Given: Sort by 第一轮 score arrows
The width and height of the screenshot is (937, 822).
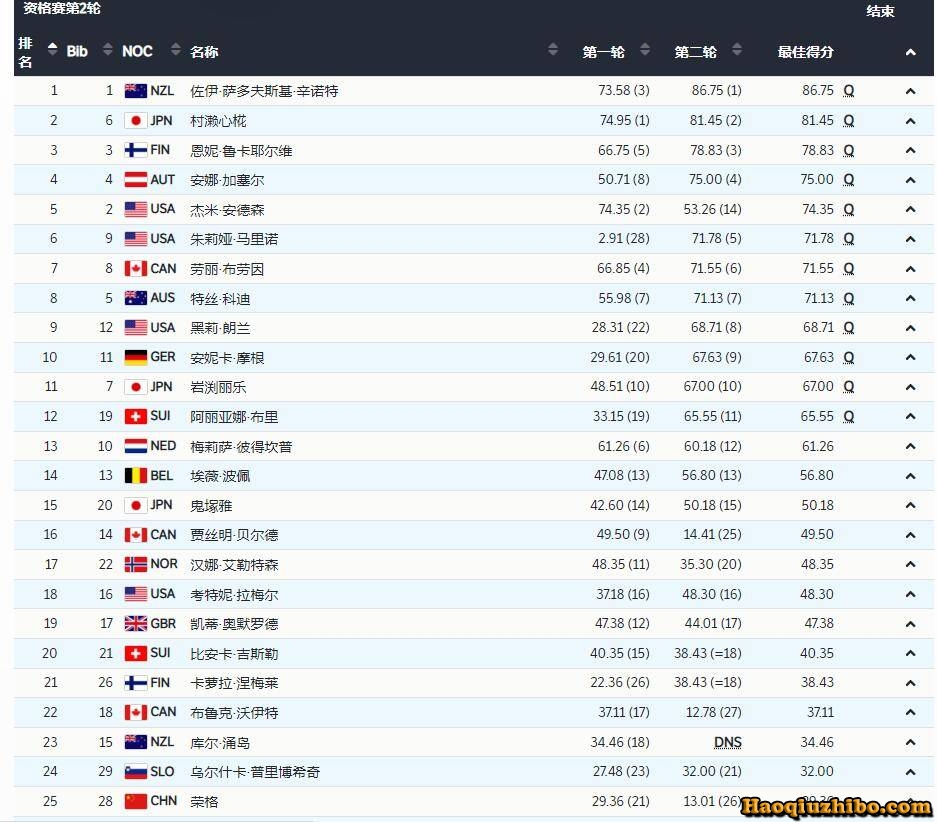Looking at the screenshot, I should pos(645,49).
